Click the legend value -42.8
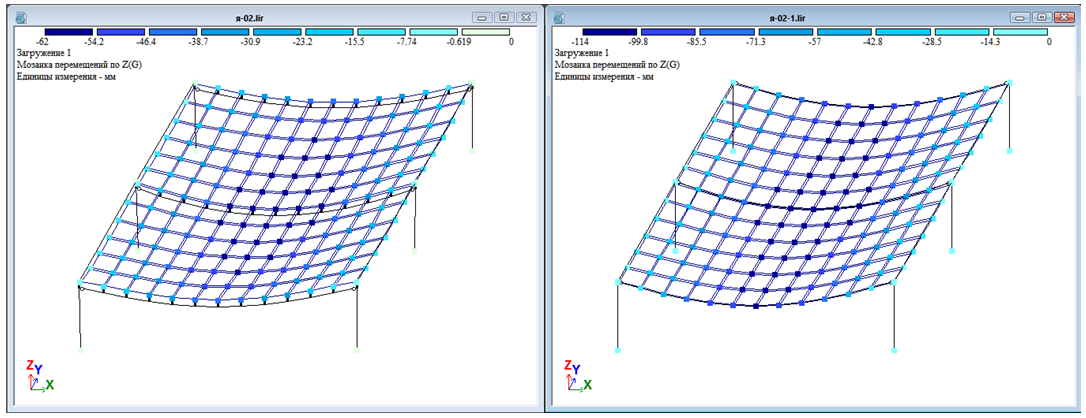Image resolution: width=1086 pixels, height=418 pixels. tap(873, 42)
